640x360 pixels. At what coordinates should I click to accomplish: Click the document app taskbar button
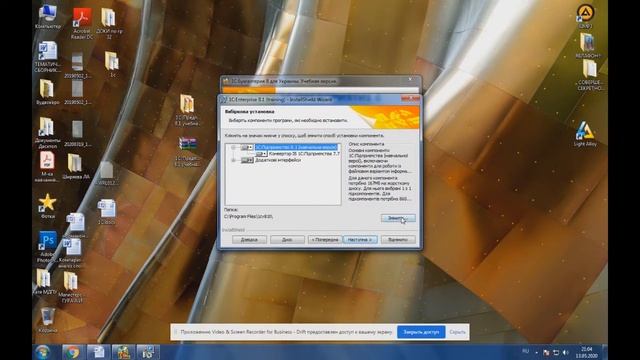click(x=98, y=352)
